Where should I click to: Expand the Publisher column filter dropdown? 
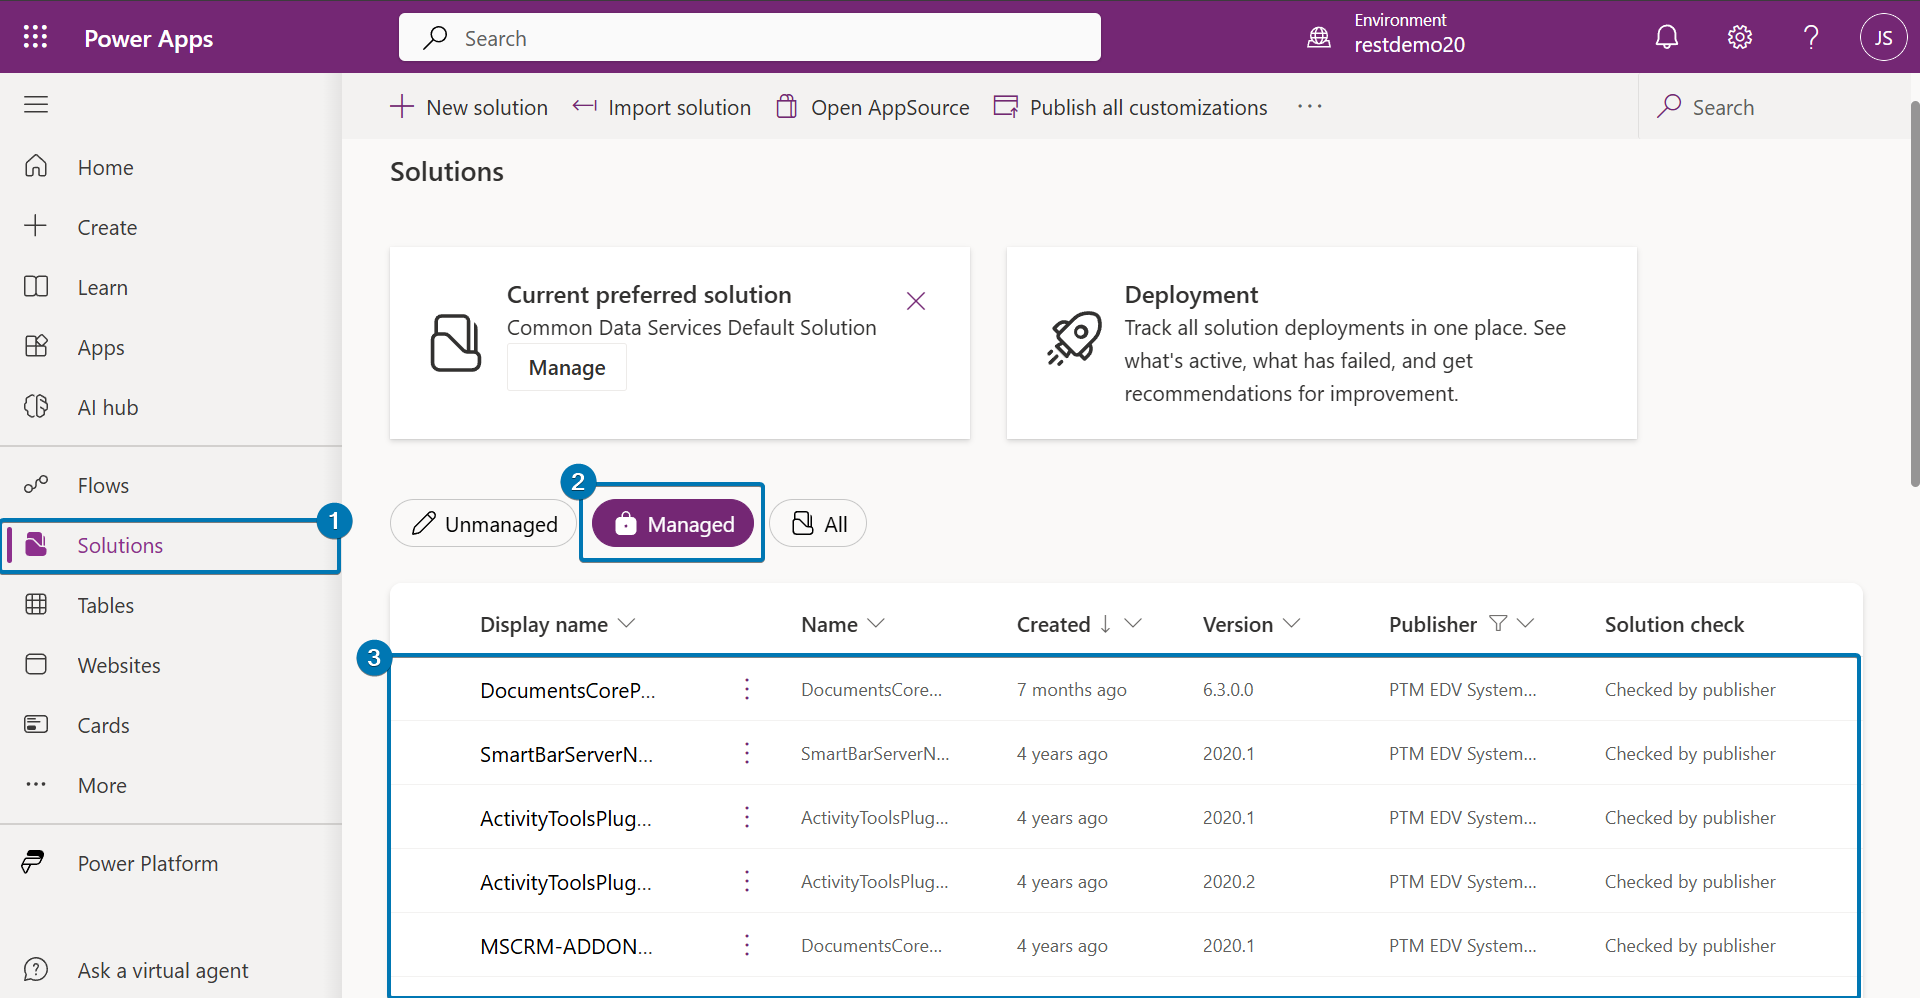tap(1525, 624)
